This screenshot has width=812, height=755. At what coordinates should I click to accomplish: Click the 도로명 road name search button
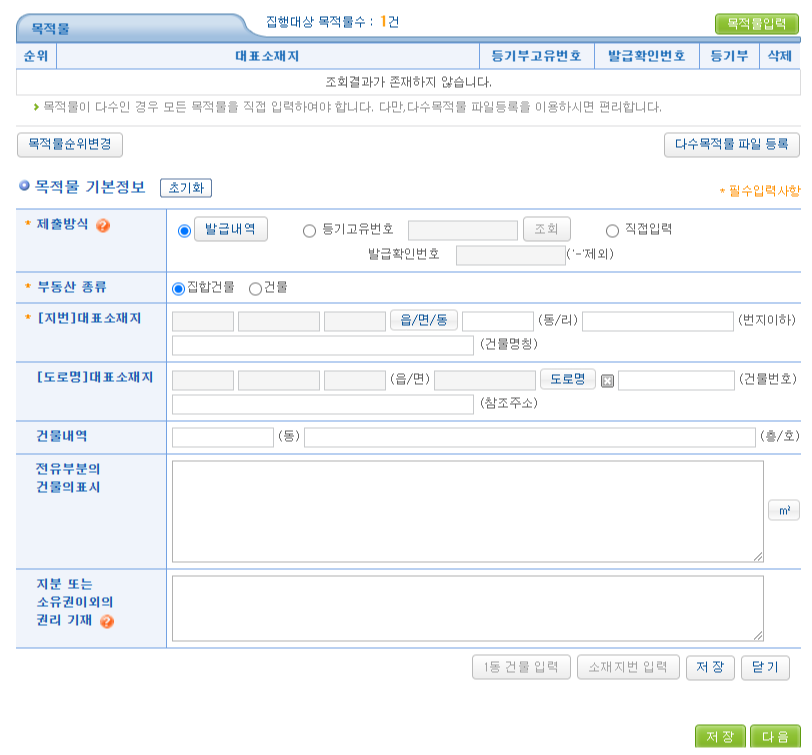(566, 379)
